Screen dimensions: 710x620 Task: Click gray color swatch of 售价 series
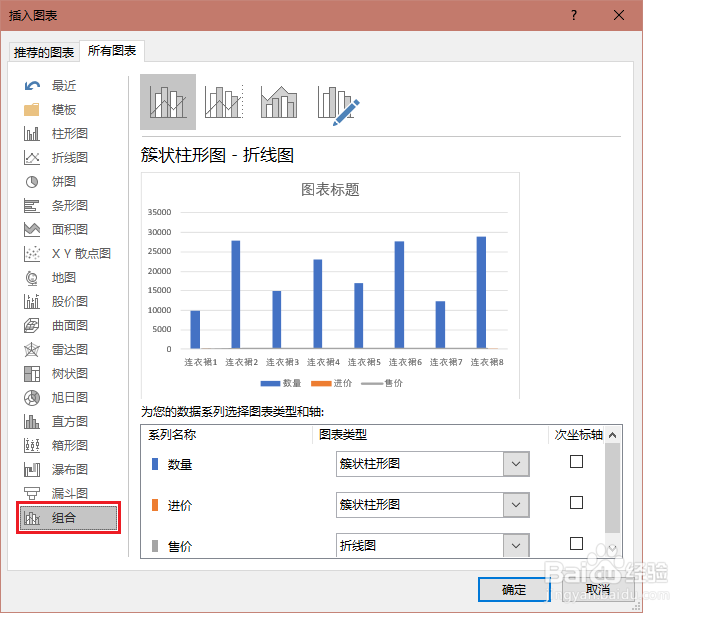(155, 546)
